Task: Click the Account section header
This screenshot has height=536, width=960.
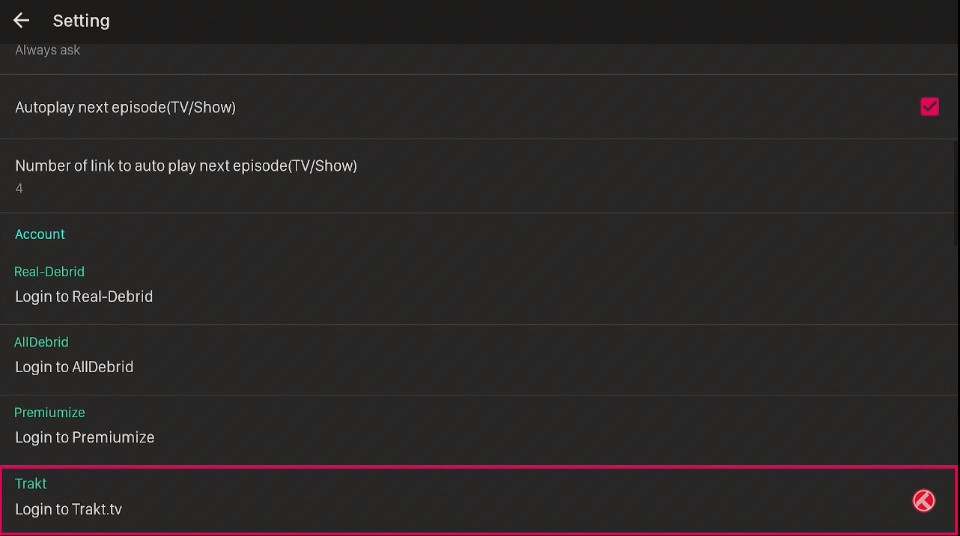Action: click(x=40, y=234)
